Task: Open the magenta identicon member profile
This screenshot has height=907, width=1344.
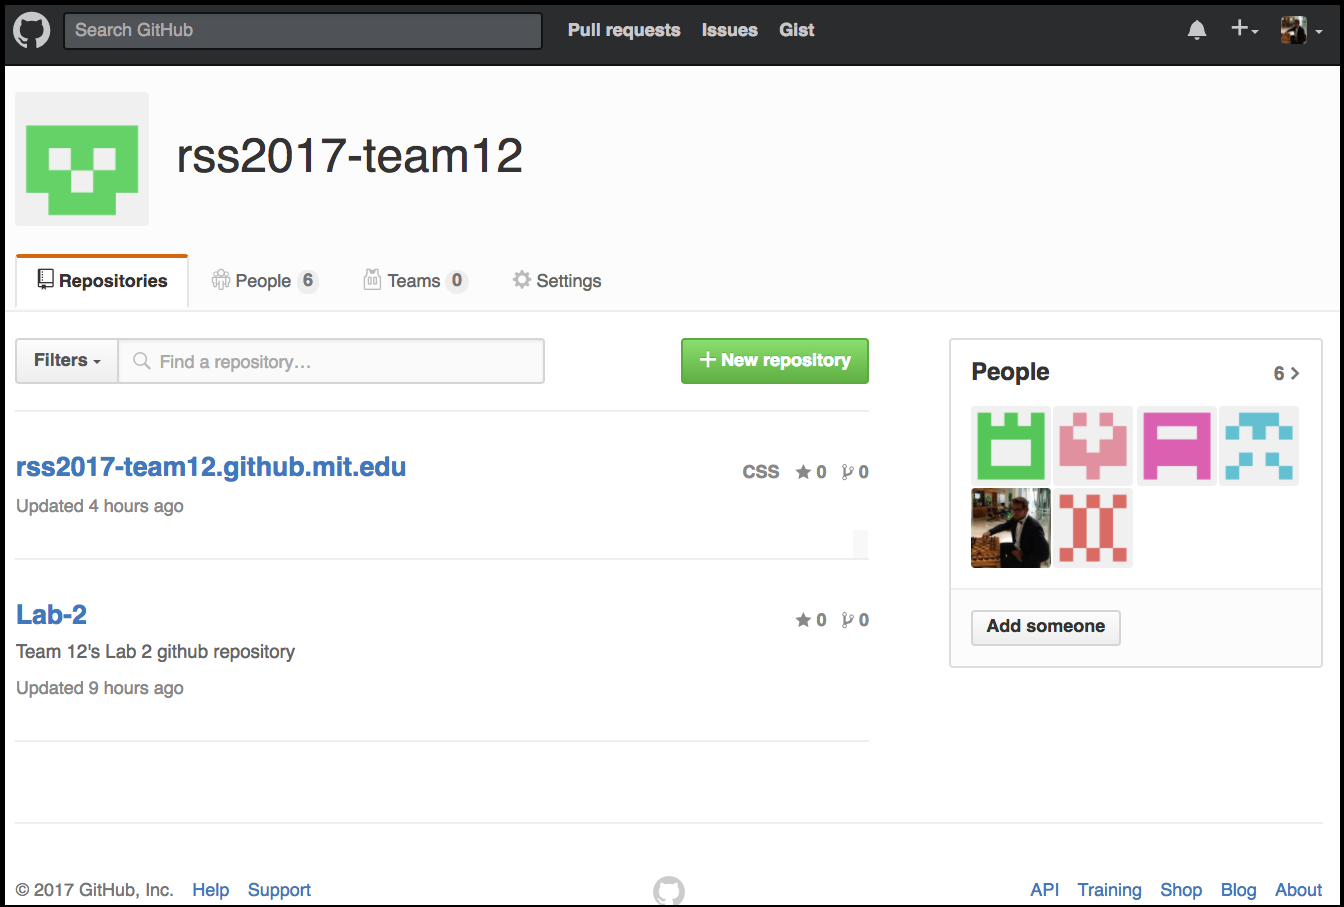Action: pyautogui.click(x=1176, y=446)
